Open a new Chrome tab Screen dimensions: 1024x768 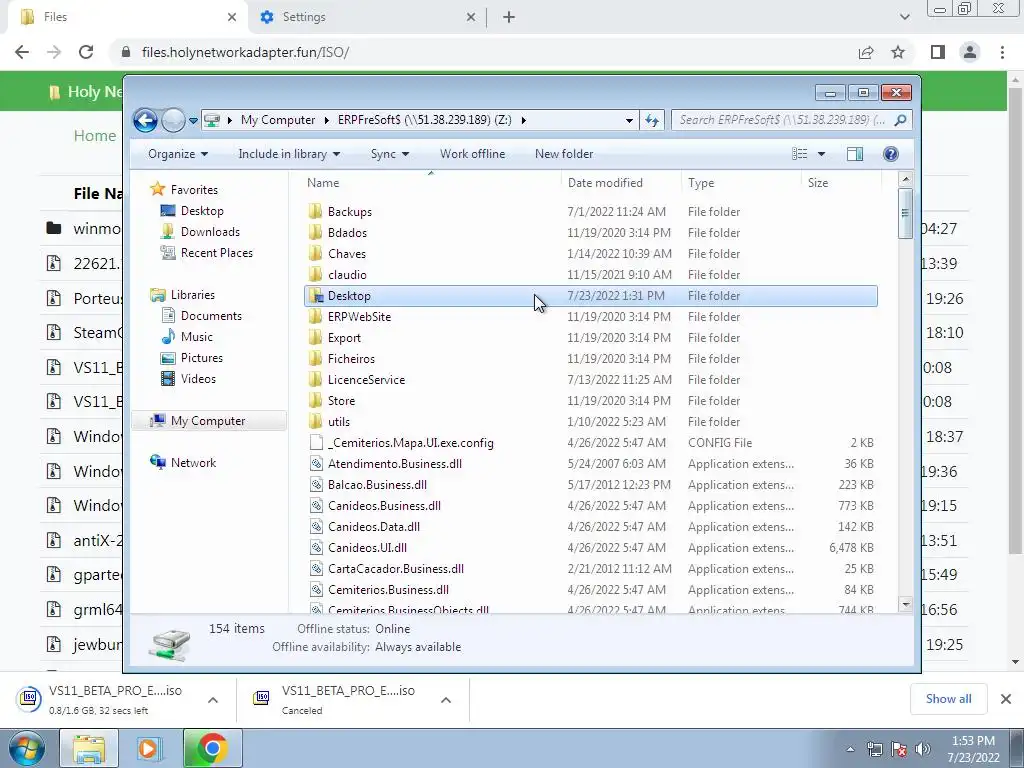[509, 17]
